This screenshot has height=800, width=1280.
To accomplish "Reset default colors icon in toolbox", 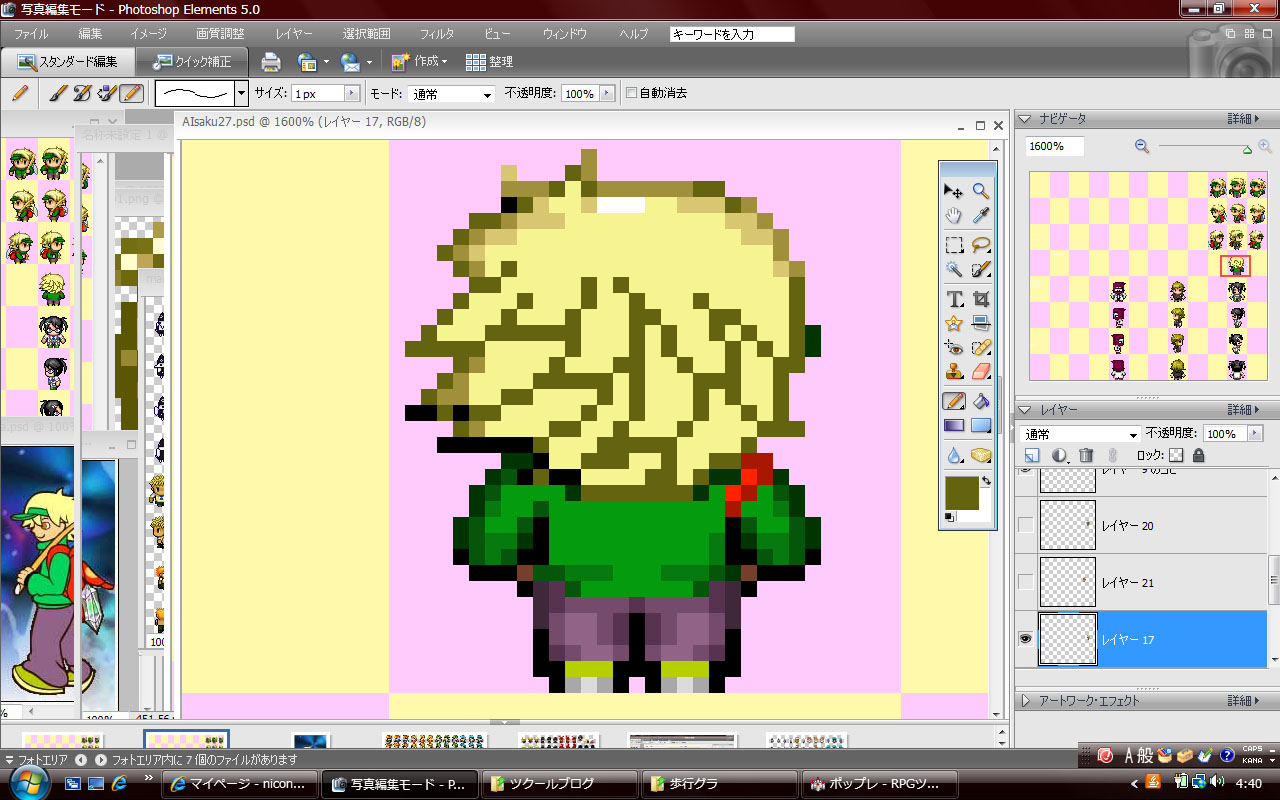I will [x=950, y=517].
